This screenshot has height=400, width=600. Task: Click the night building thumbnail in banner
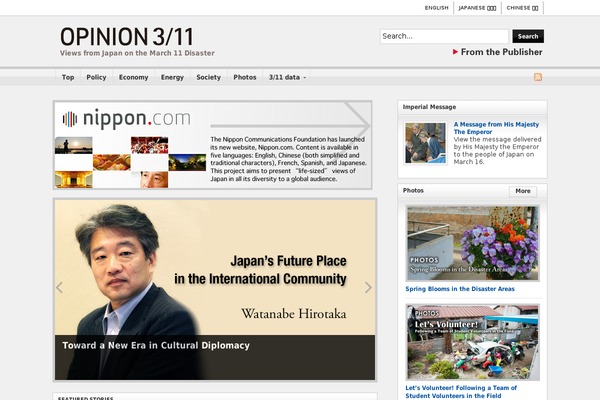tap(187, 162)
